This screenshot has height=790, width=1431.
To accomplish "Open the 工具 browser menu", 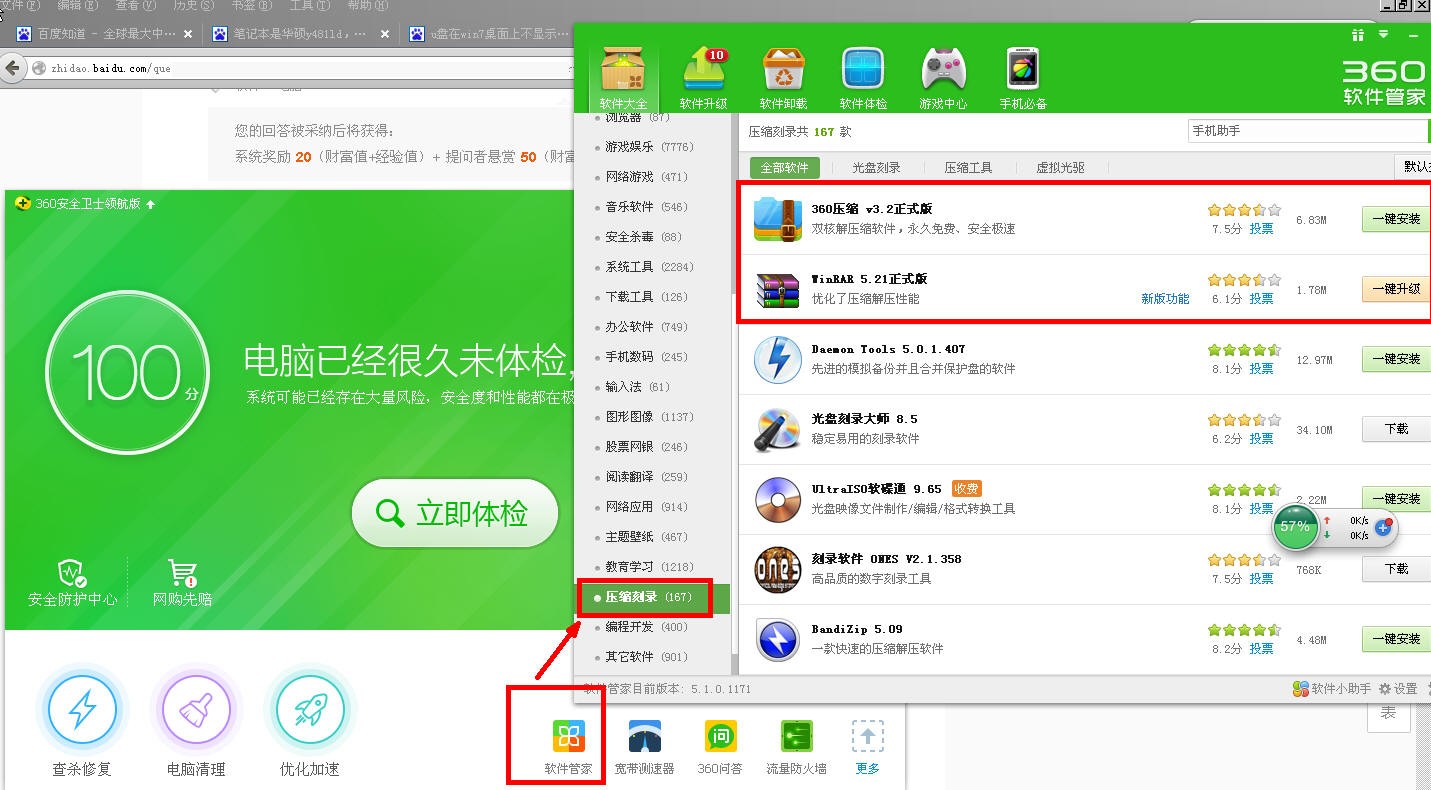I will (x=309, y=5).
